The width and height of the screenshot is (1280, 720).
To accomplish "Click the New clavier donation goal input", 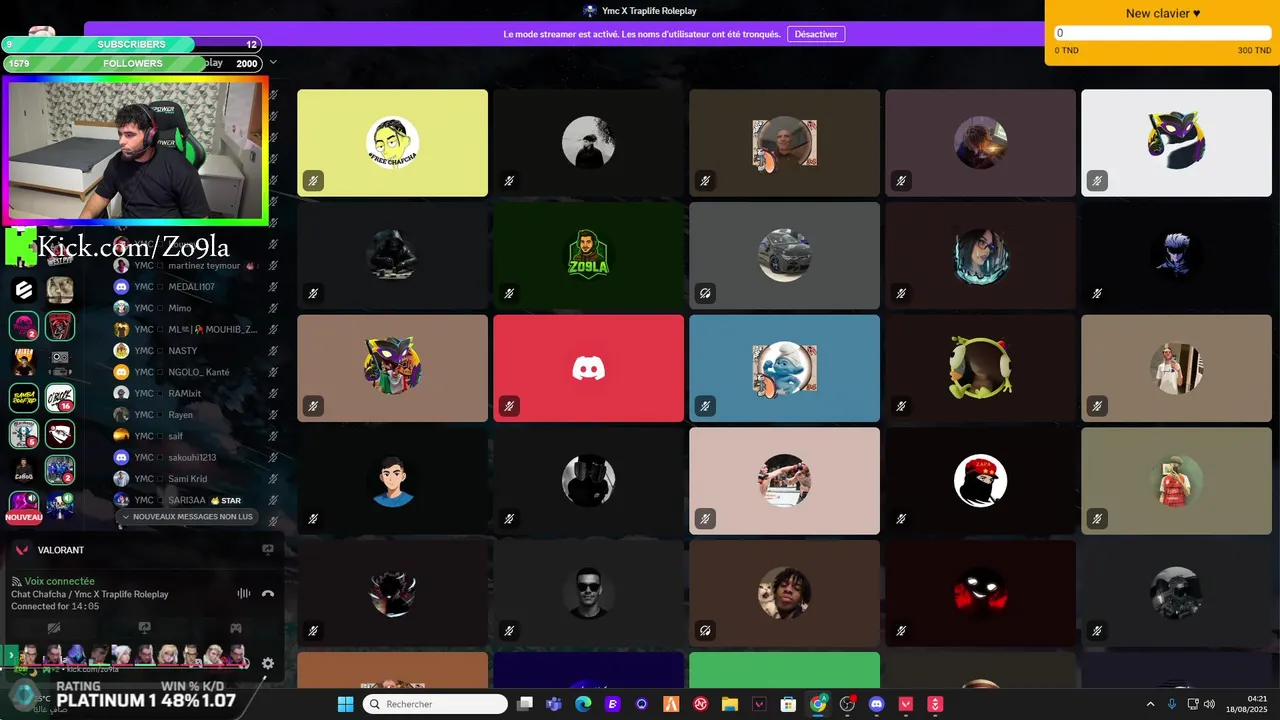I will (1162, 33).
